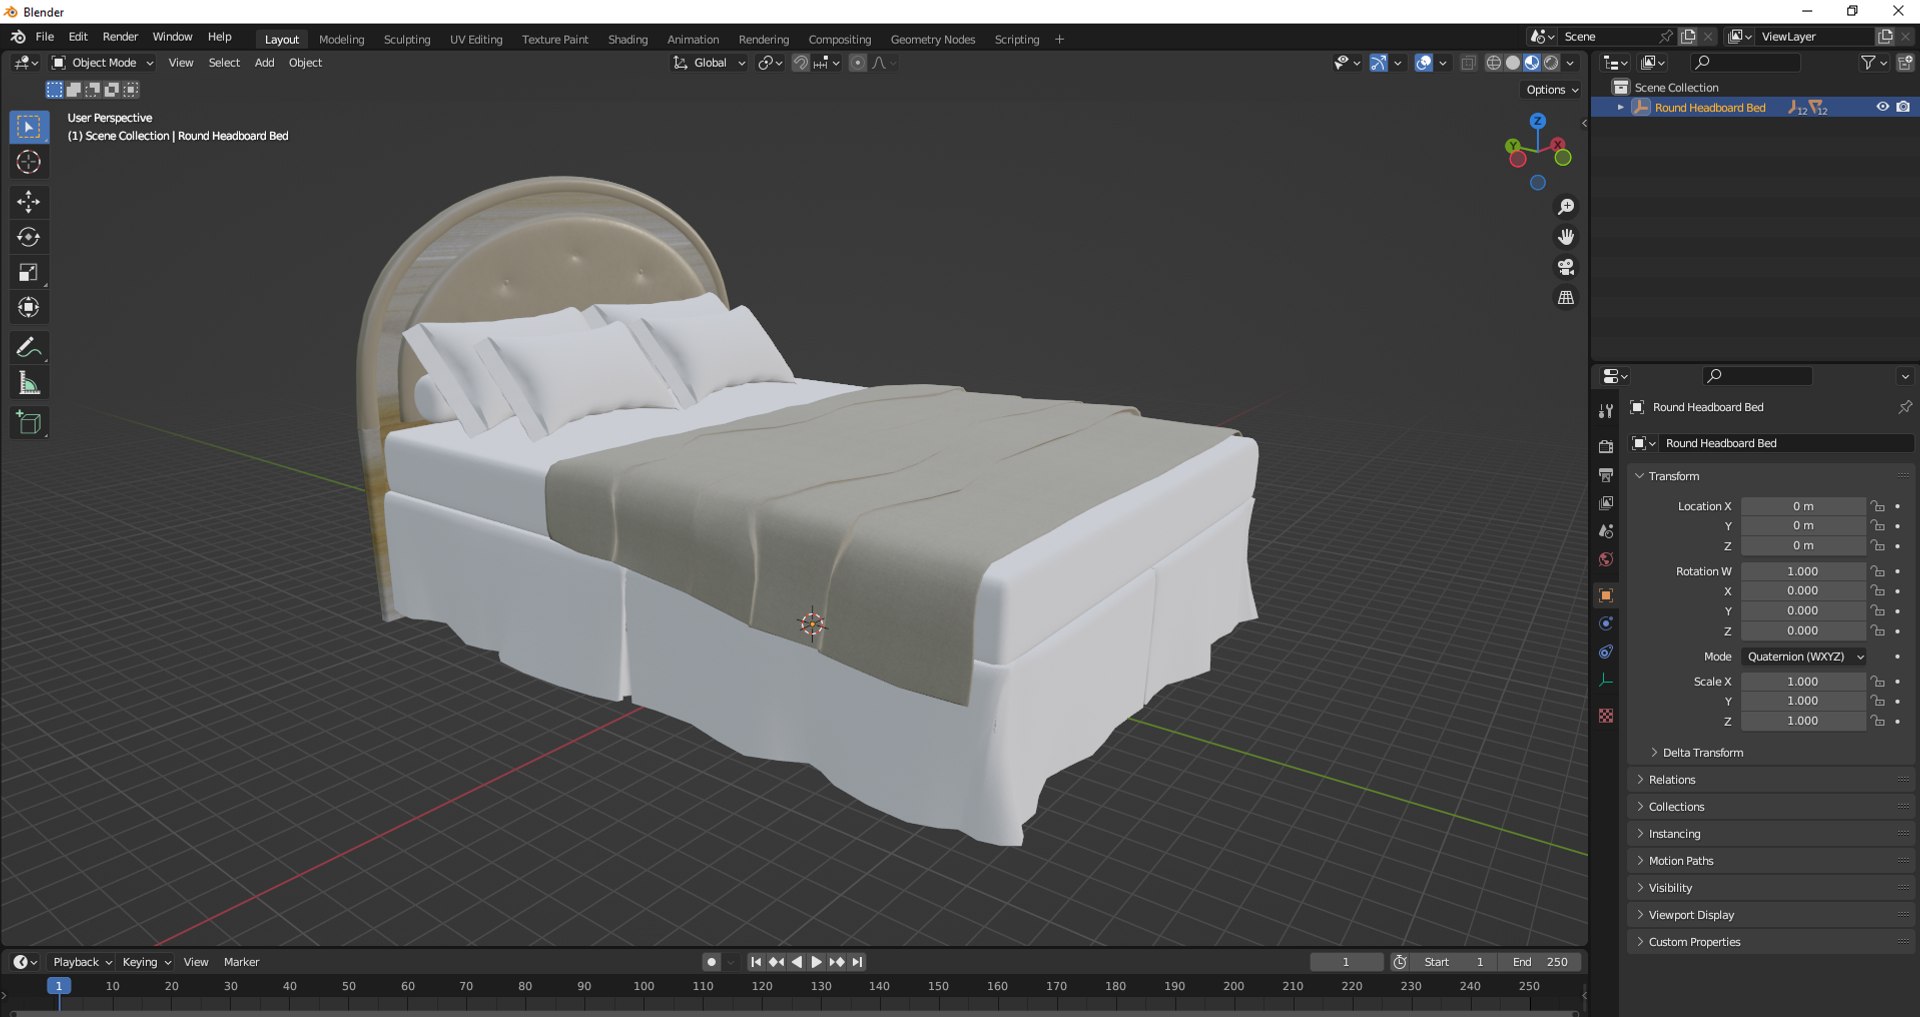The height and width of the screenshot is (1017, 1920).
Task: Select the Cursor tool in the toolbar
Action: tap(29, 162)
